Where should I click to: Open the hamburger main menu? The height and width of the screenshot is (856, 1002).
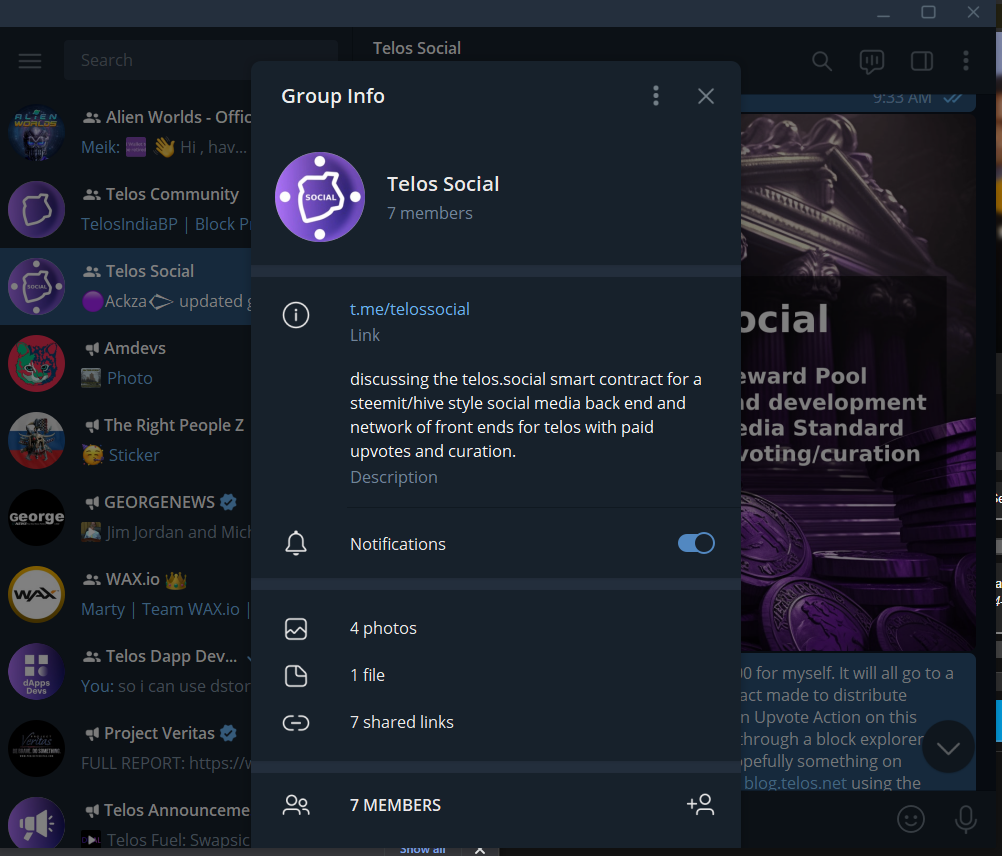coord(30,61)
